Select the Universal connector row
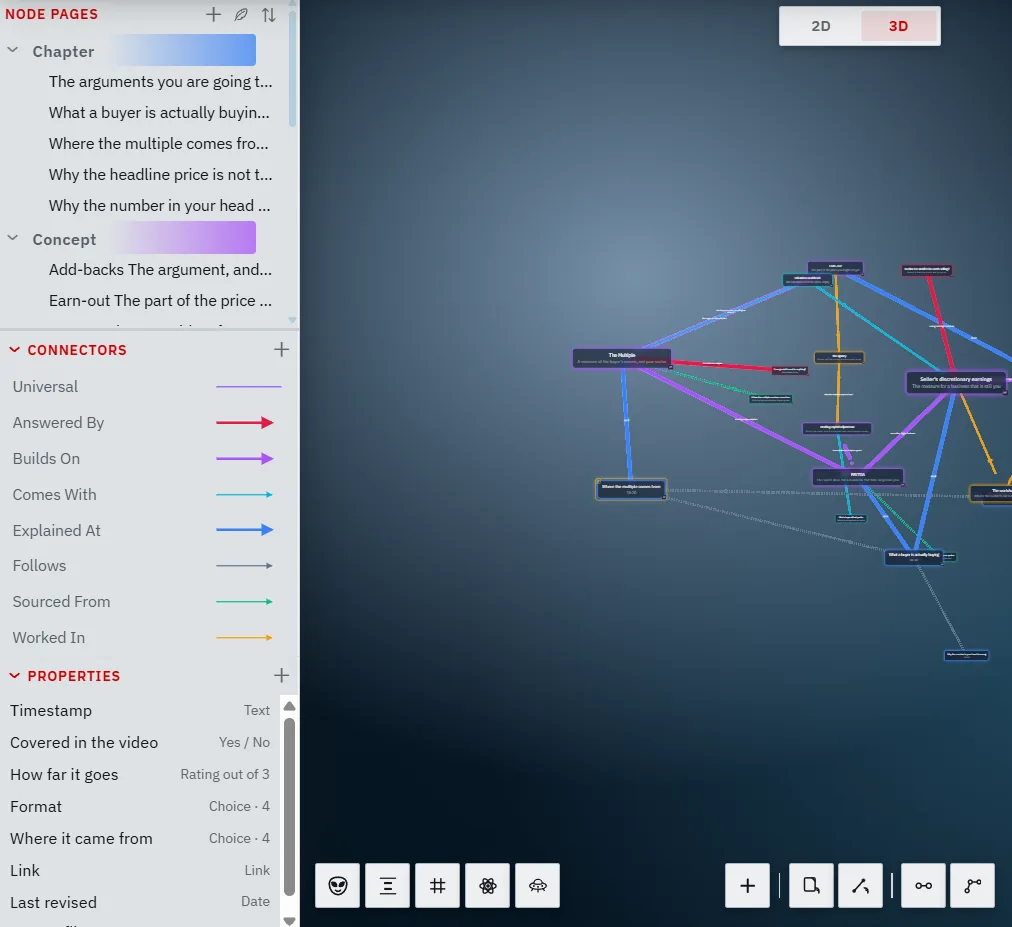The image size is (1012, 927). (147, 387)
